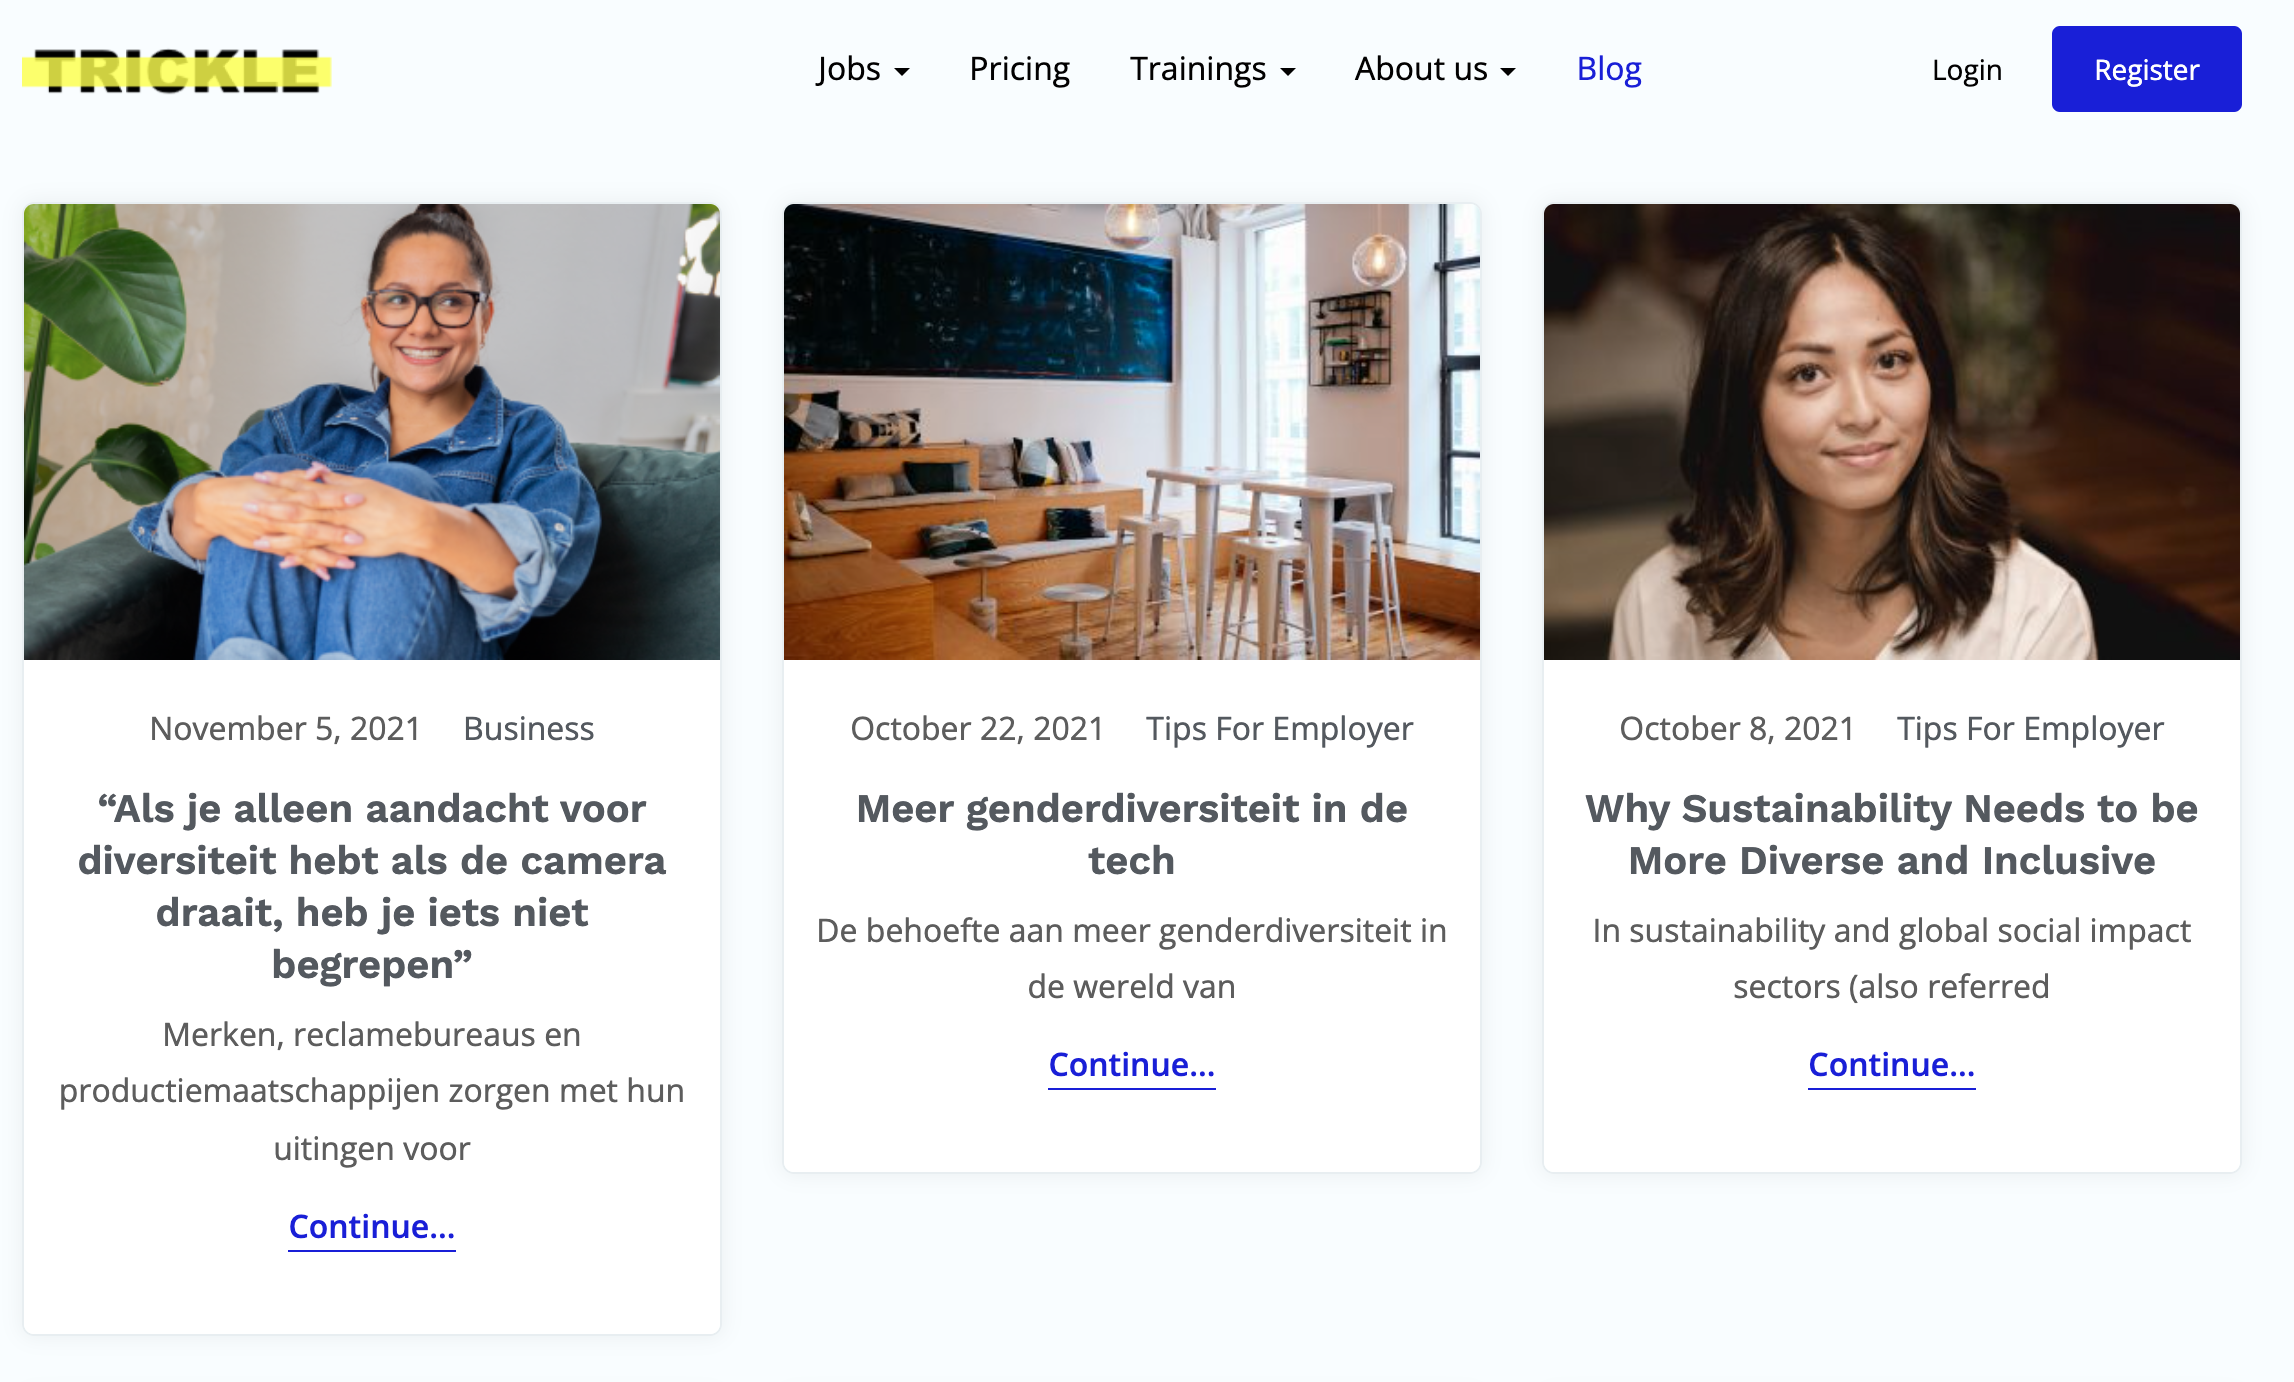The image size is (2294, 1382).
Task: Open the woman in denim article image
Action: pos(372,432)
